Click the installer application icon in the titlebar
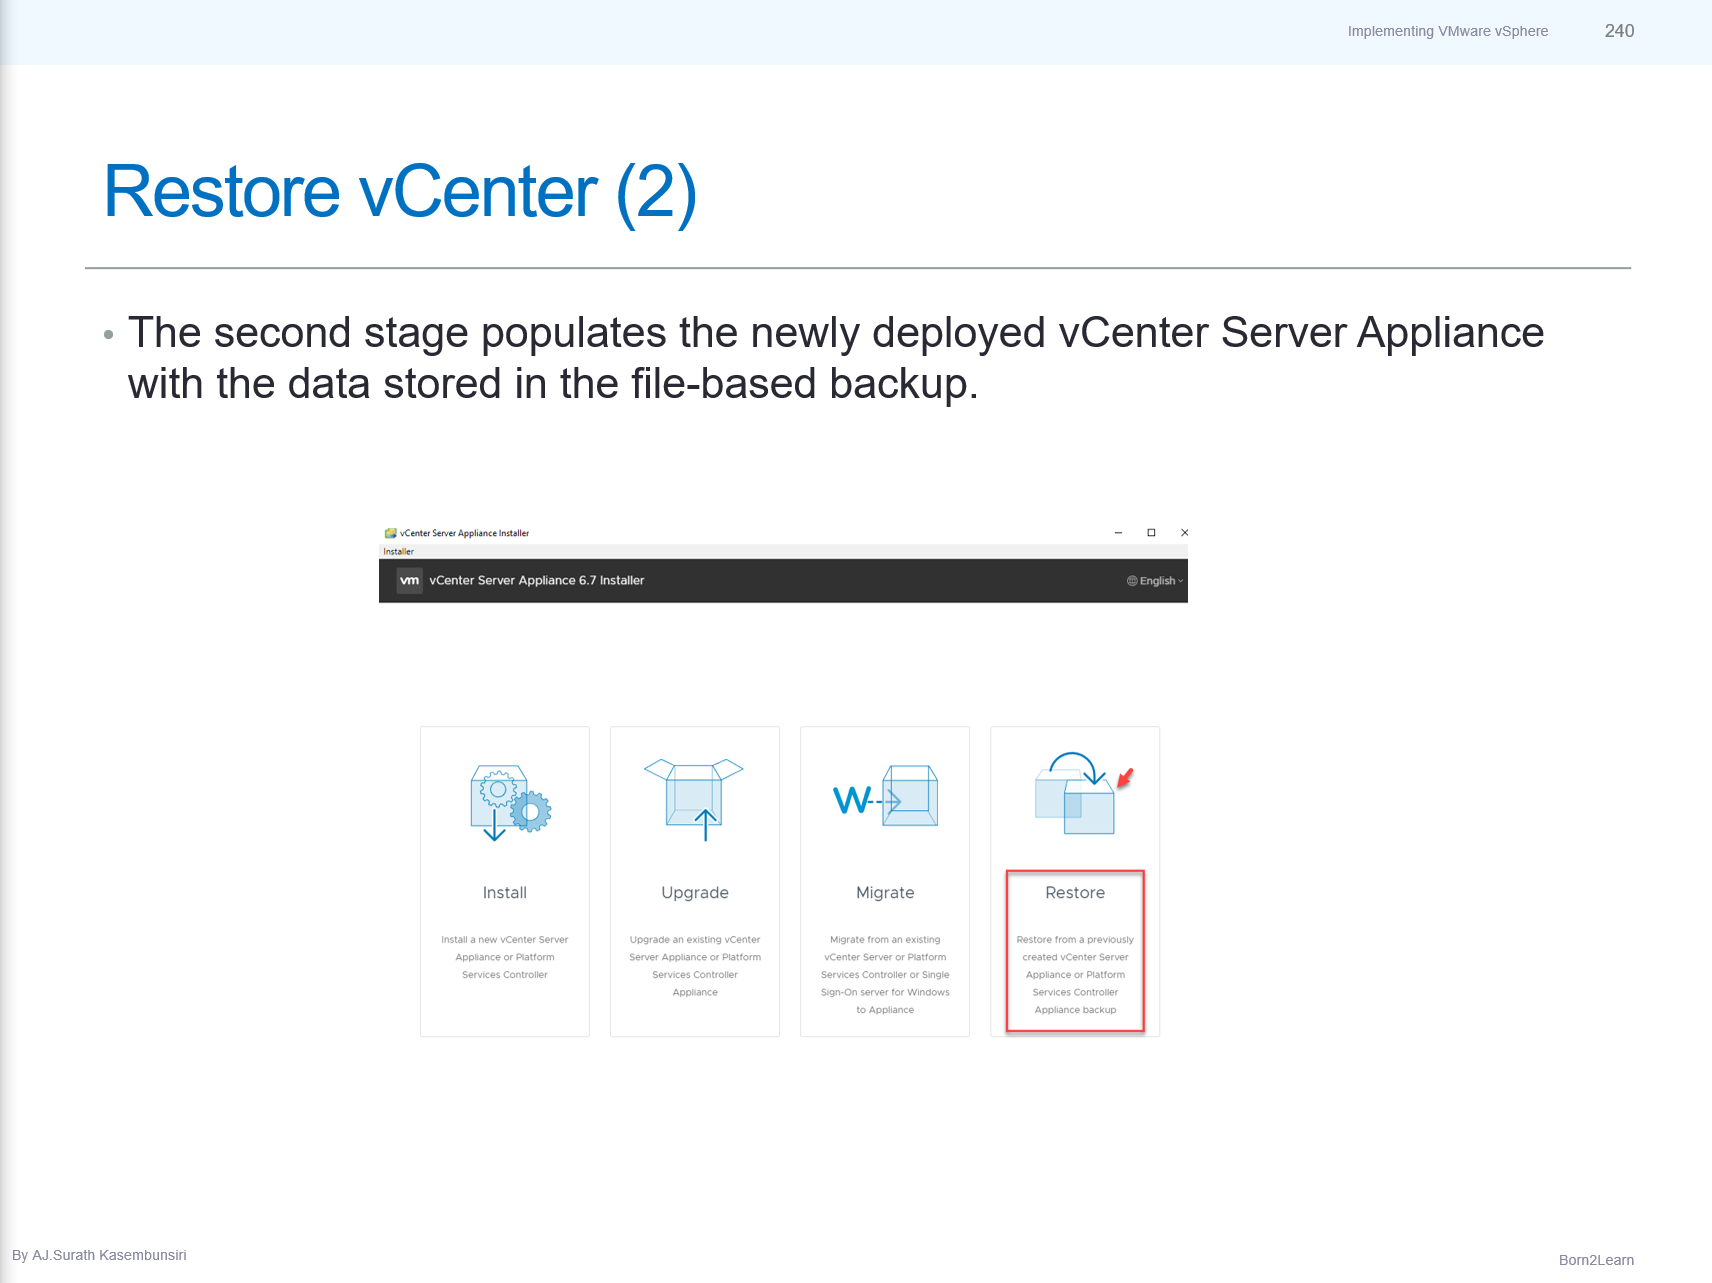Screen dimensions: 1712x1283 [389, 533]
